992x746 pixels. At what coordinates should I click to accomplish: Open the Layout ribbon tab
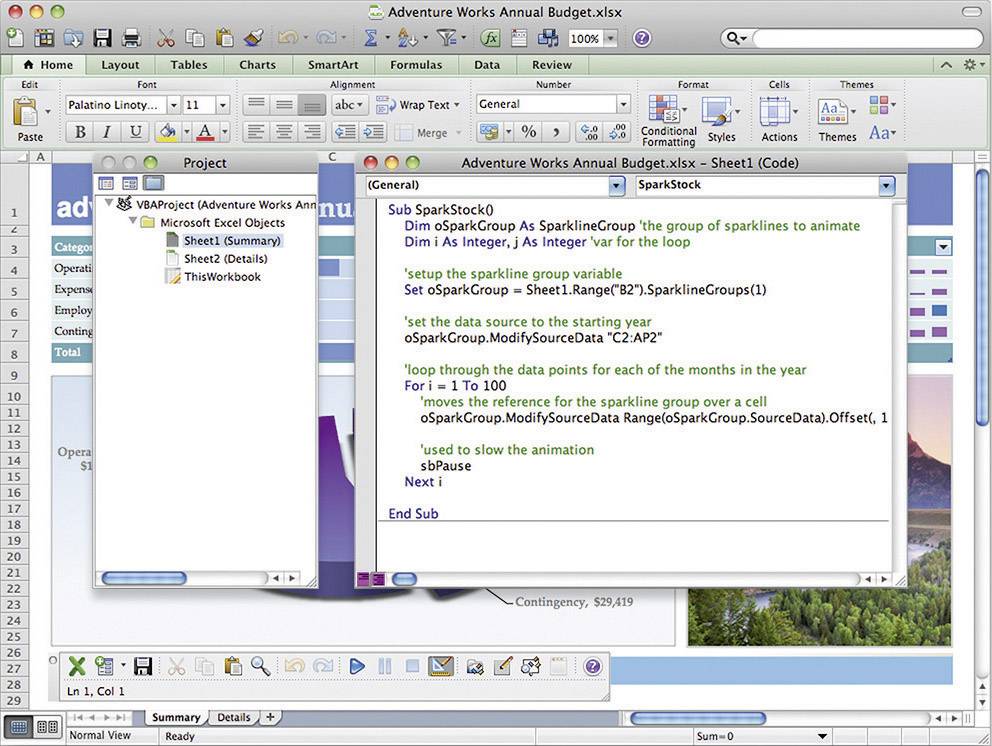pos(120,65)
